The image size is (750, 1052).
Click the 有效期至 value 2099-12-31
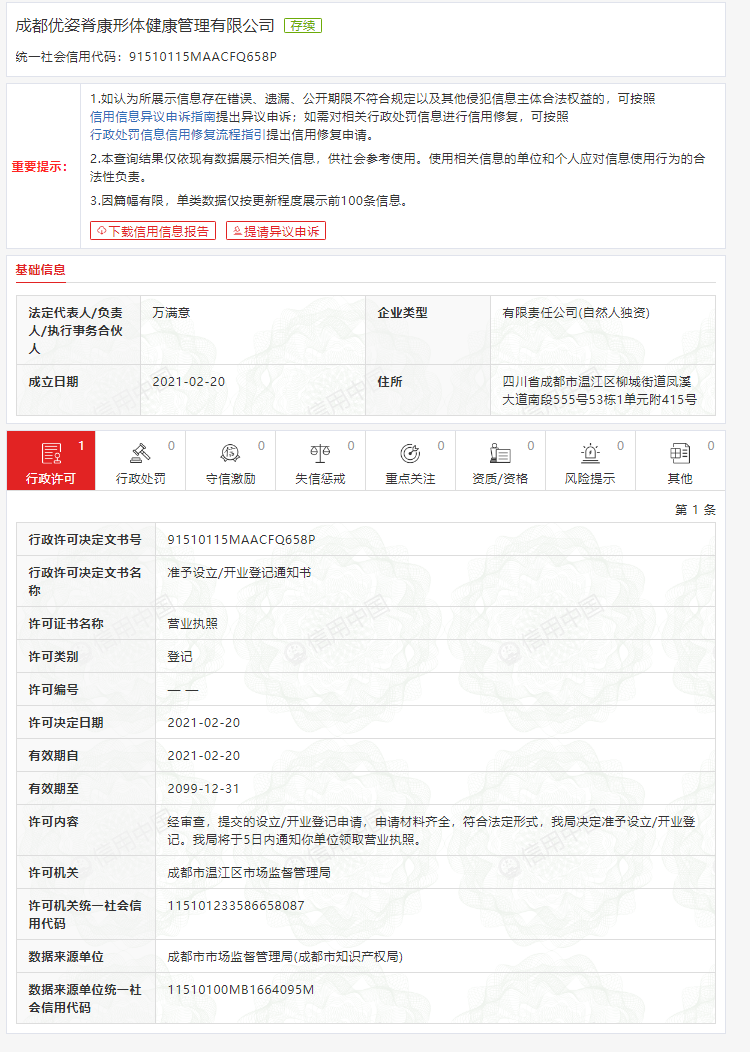click(x=203, y=788)
